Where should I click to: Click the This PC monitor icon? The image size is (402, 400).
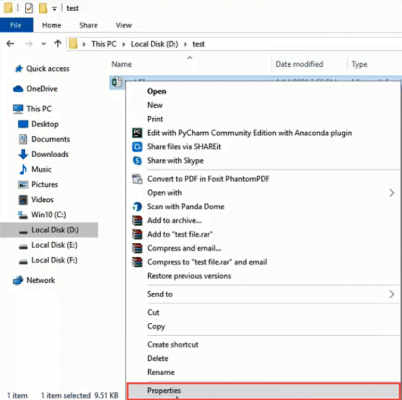pos(18,109)
